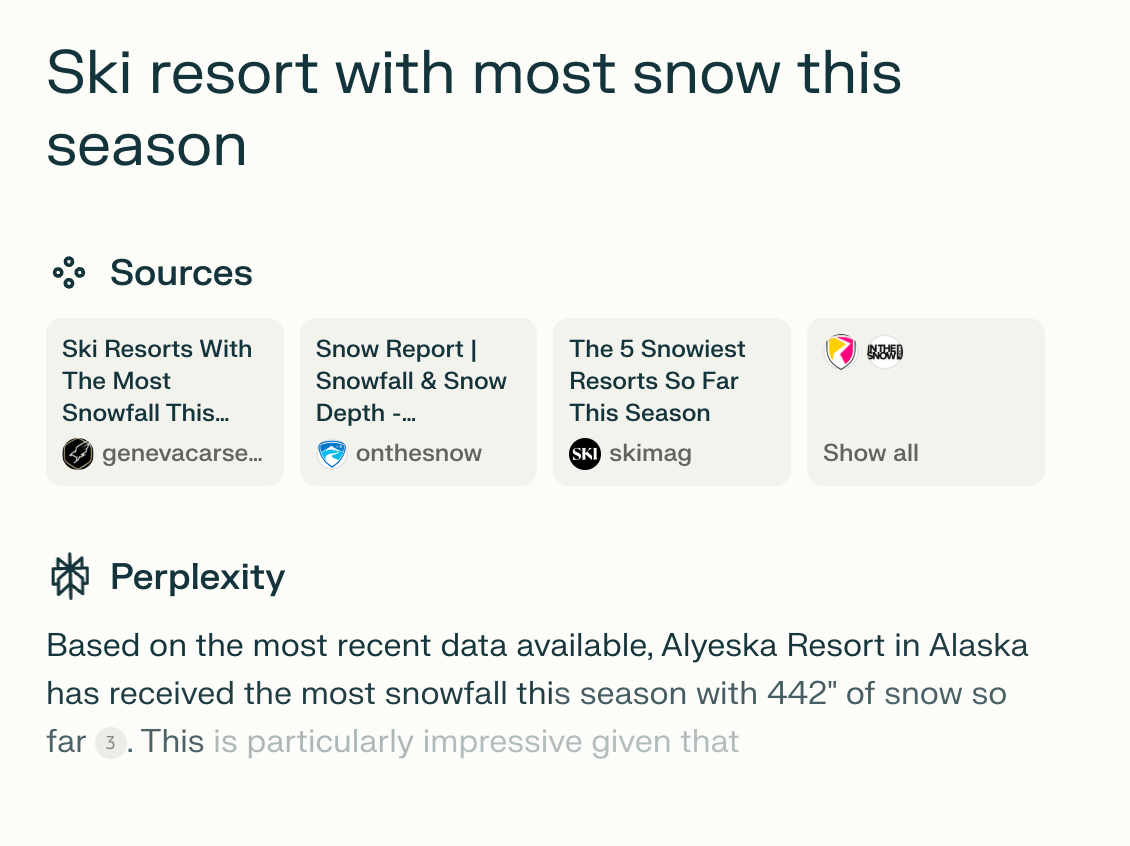Click the In The Snow favicon
The image size is (1130, 846).
pos(884,352)
